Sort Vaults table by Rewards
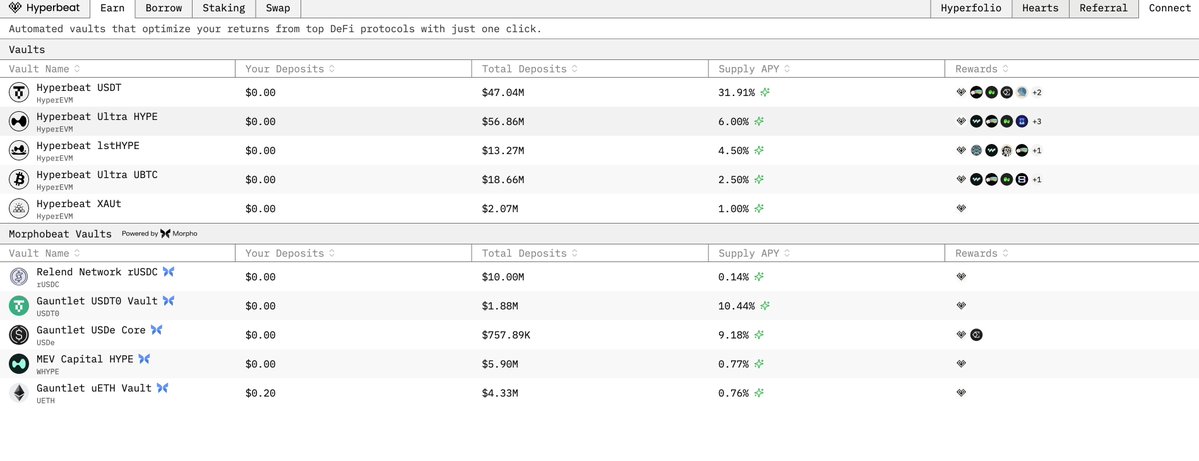The height and width of the screenshot is (461, 1199). 981,69
